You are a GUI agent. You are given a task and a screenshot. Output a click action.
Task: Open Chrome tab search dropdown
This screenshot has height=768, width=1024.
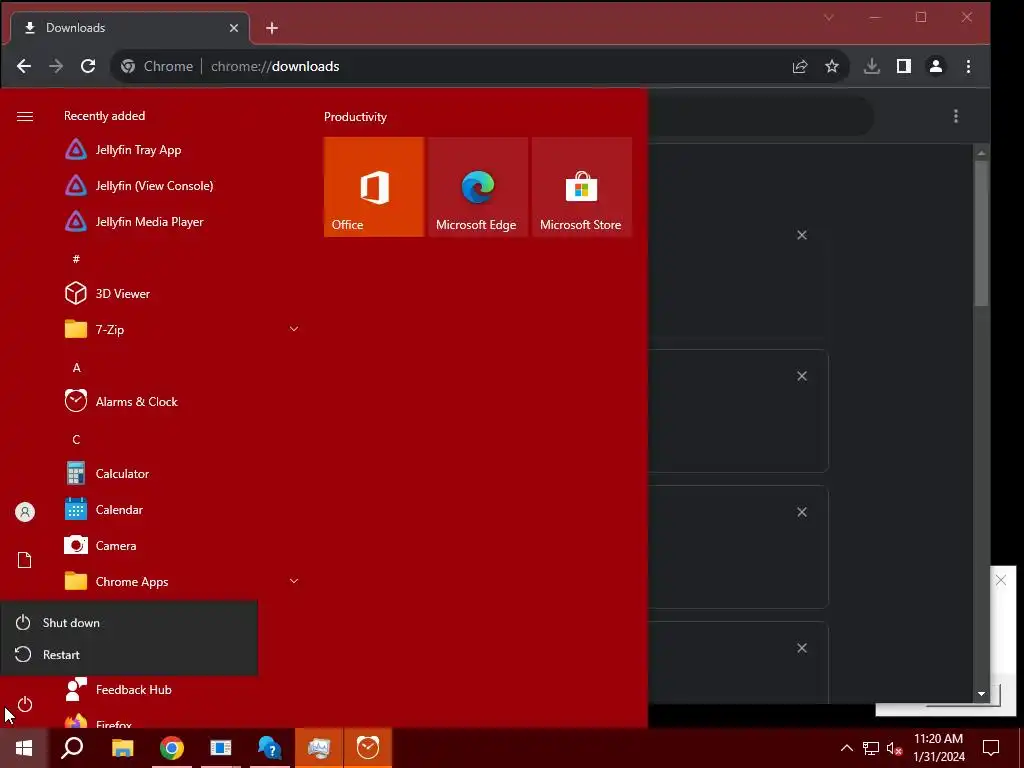tap(828, 18)
